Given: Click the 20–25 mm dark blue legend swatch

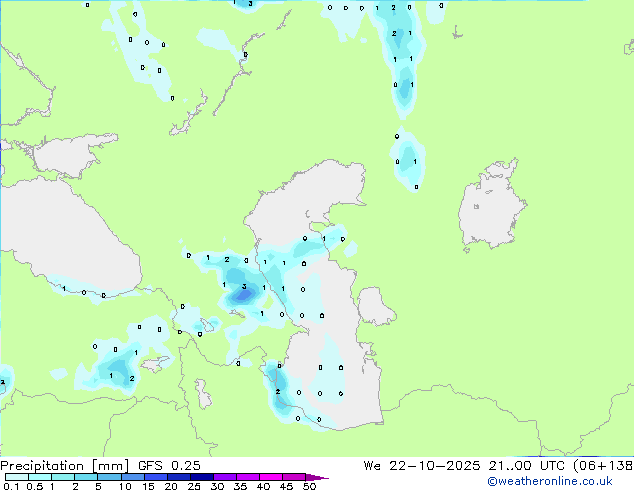Looking at the screenshot, I should [x=179, y=477].
